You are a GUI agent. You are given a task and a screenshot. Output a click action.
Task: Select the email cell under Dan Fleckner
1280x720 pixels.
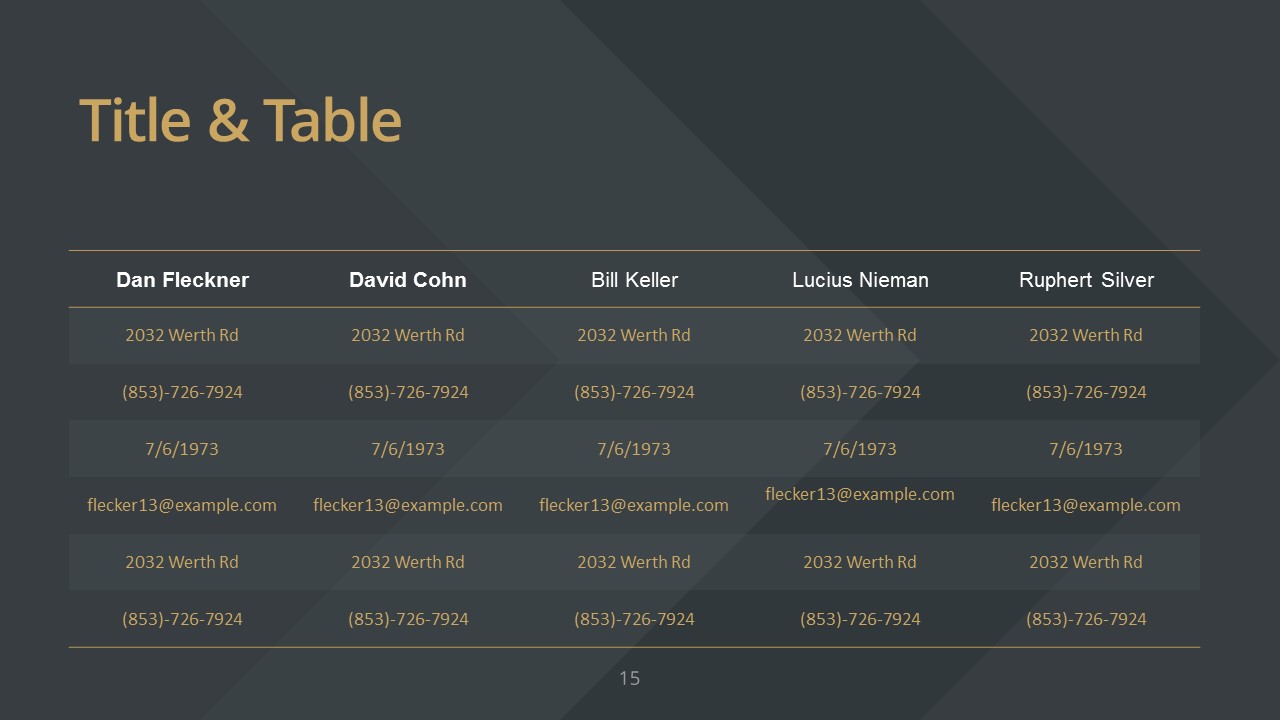coord(182,505)
